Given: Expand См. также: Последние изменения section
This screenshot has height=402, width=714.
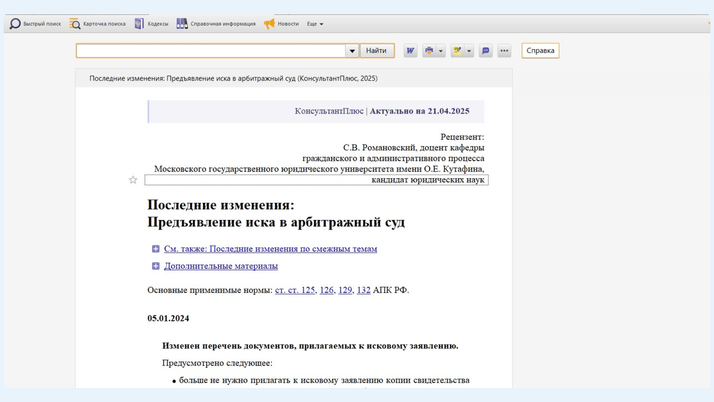Looking at the screenshot, I should click(x=156, y=249).
